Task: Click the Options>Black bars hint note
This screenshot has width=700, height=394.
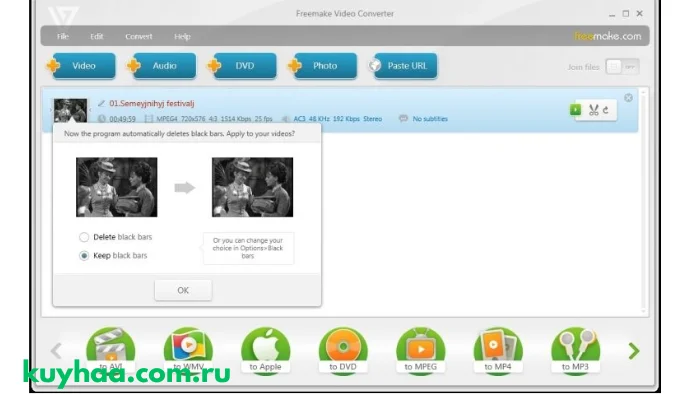Action: click(x=248, y=248)
